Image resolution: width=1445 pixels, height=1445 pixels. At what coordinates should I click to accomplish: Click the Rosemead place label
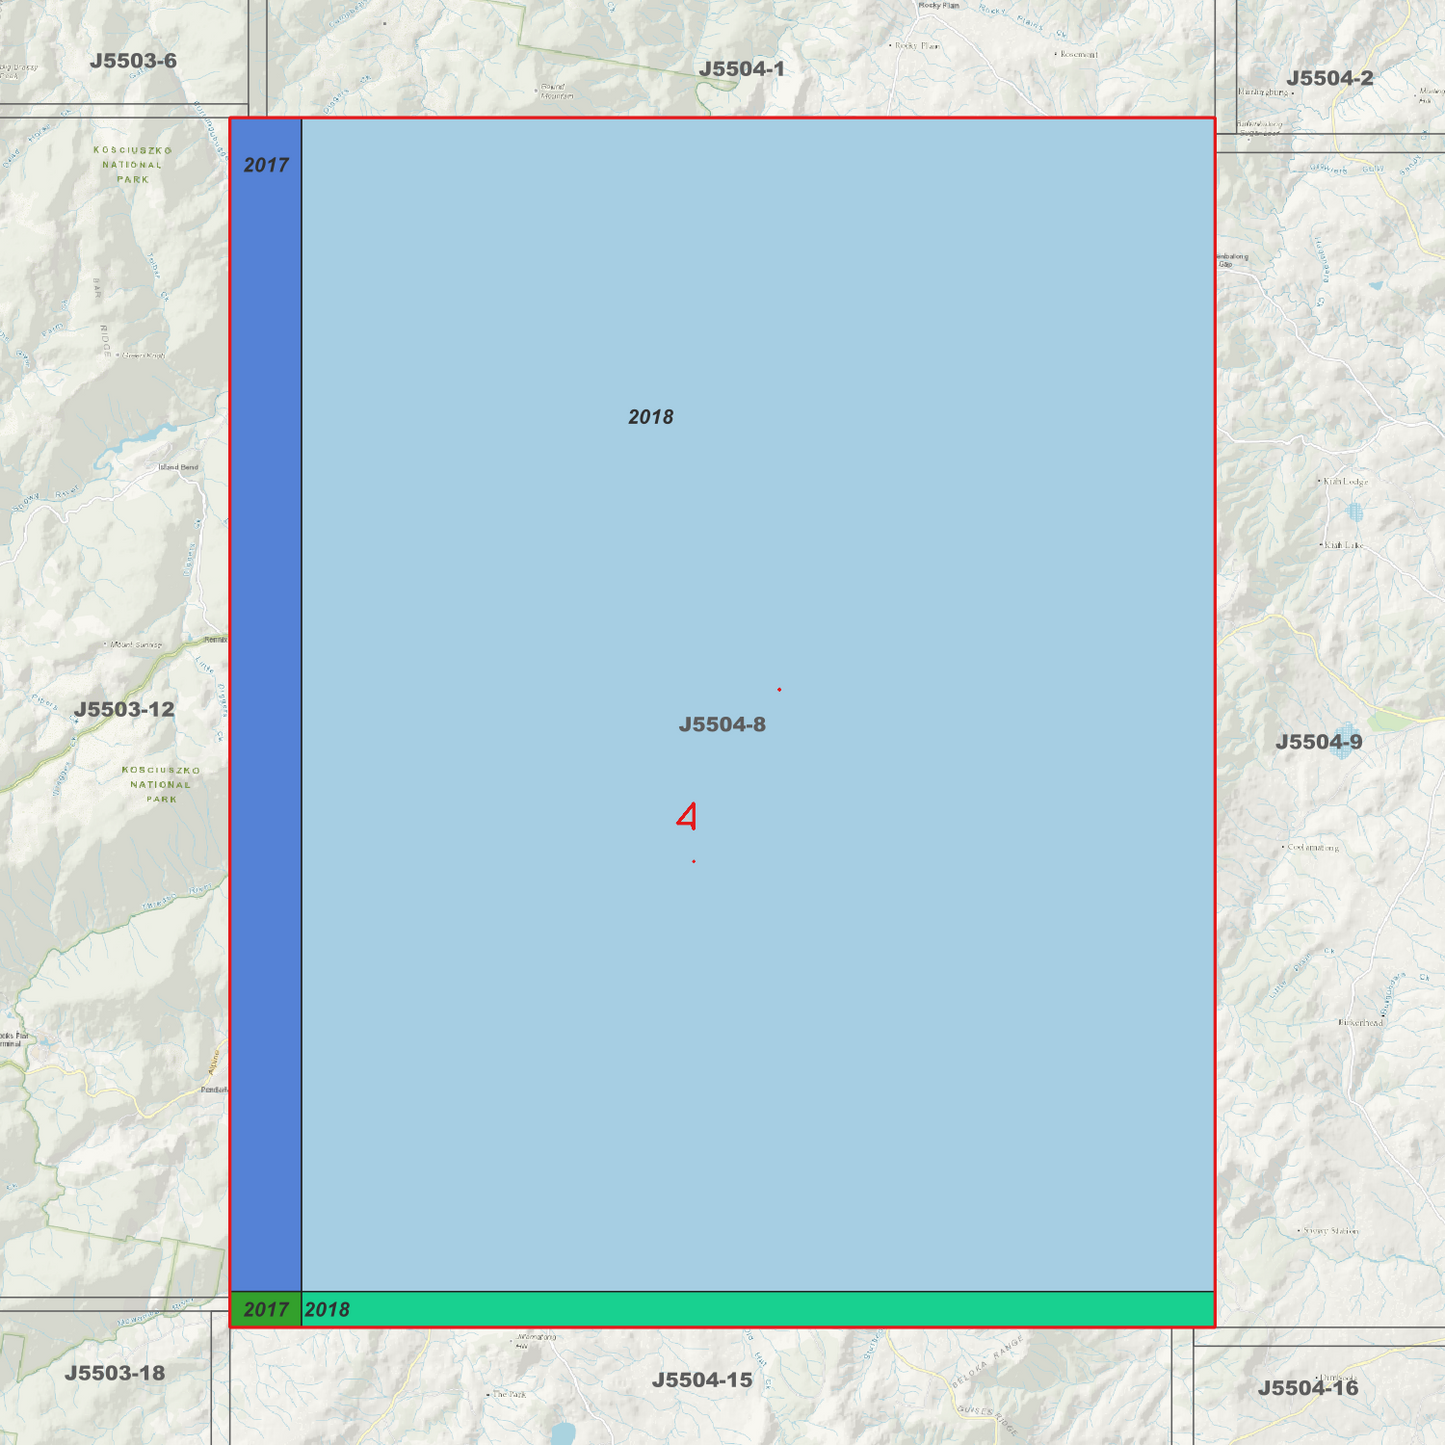[x=1077, y=54]
